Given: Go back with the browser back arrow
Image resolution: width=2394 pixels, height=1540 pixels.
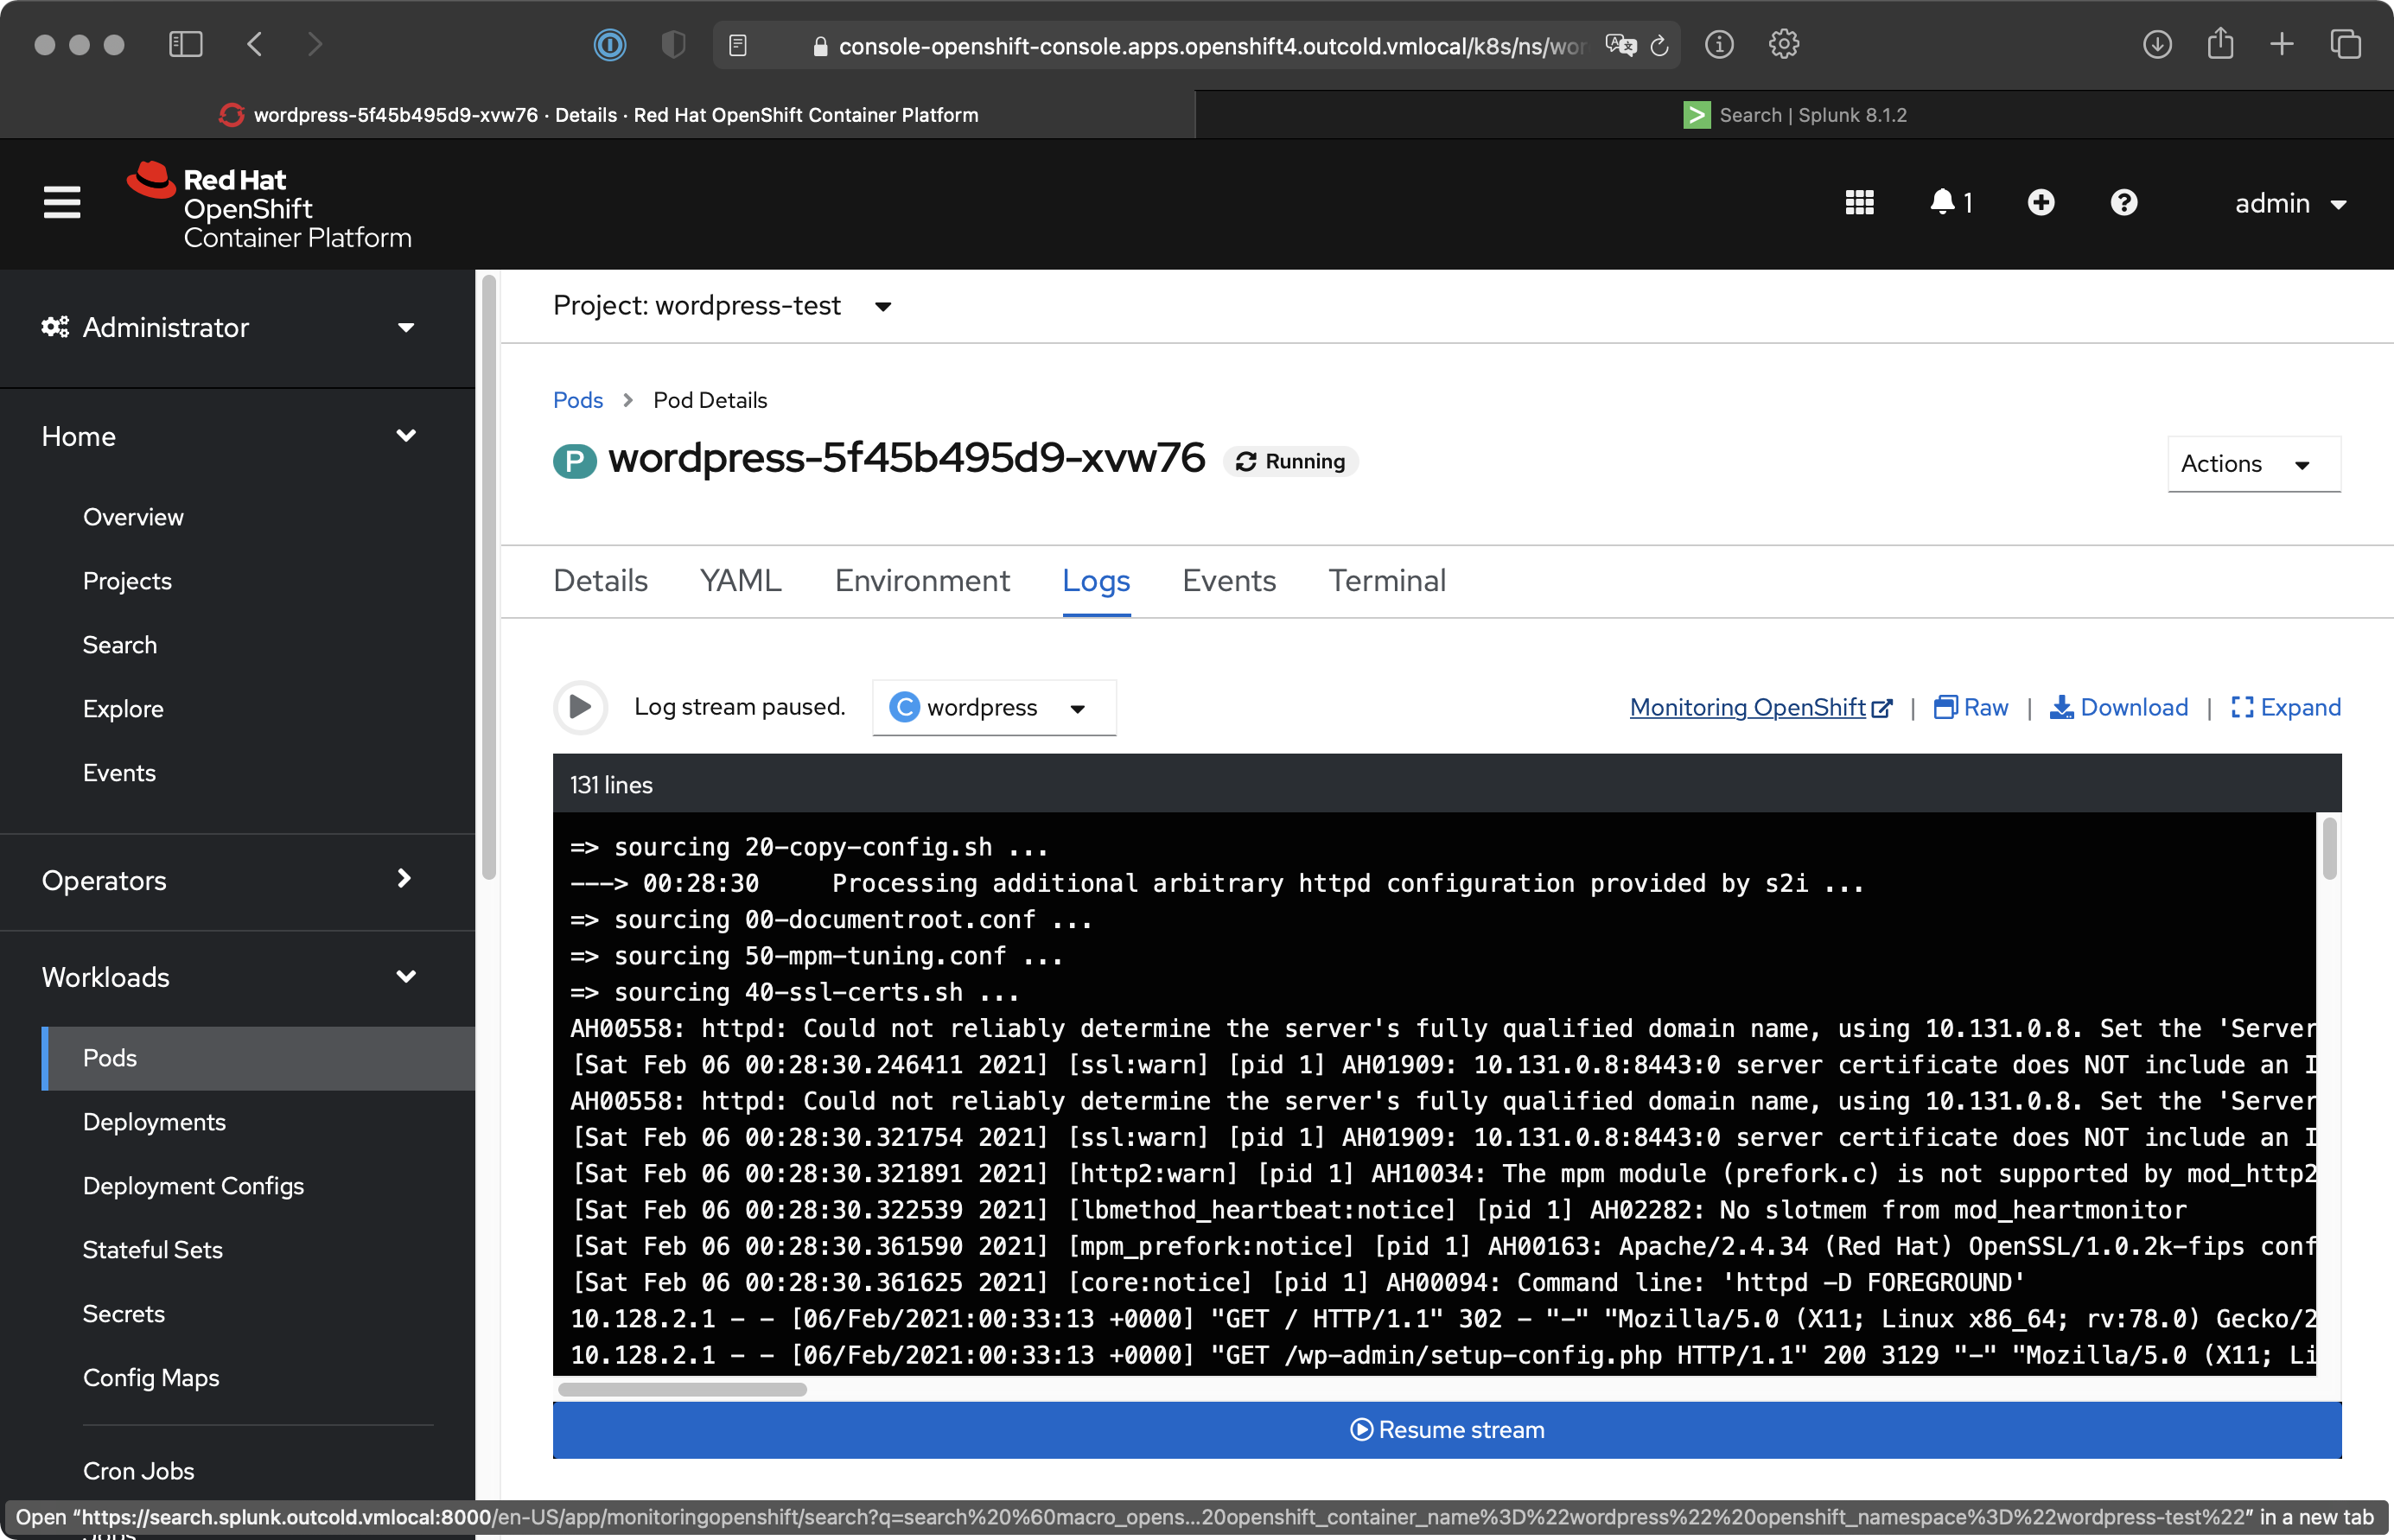Looking at the screenshot, I should [255, 44].
